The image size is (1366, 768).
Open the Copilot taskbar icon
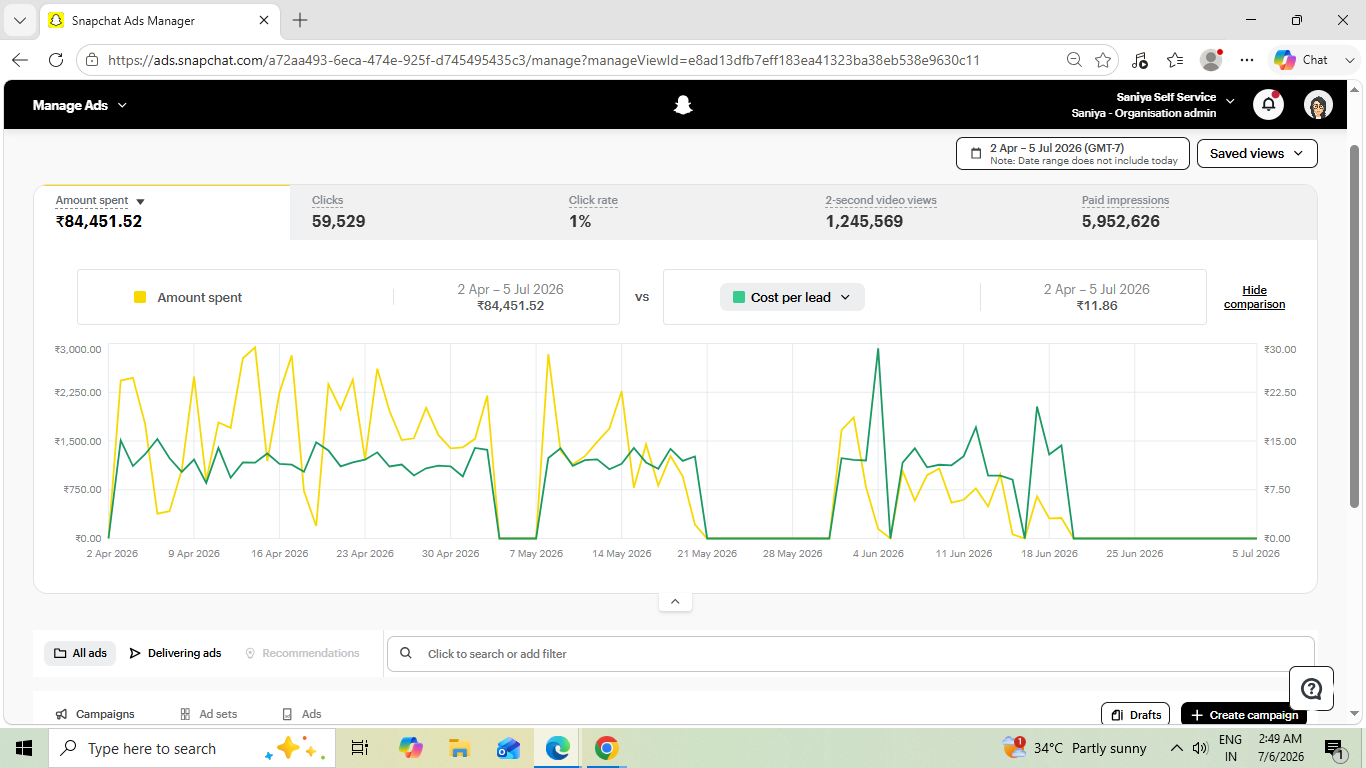pos(410,748)
